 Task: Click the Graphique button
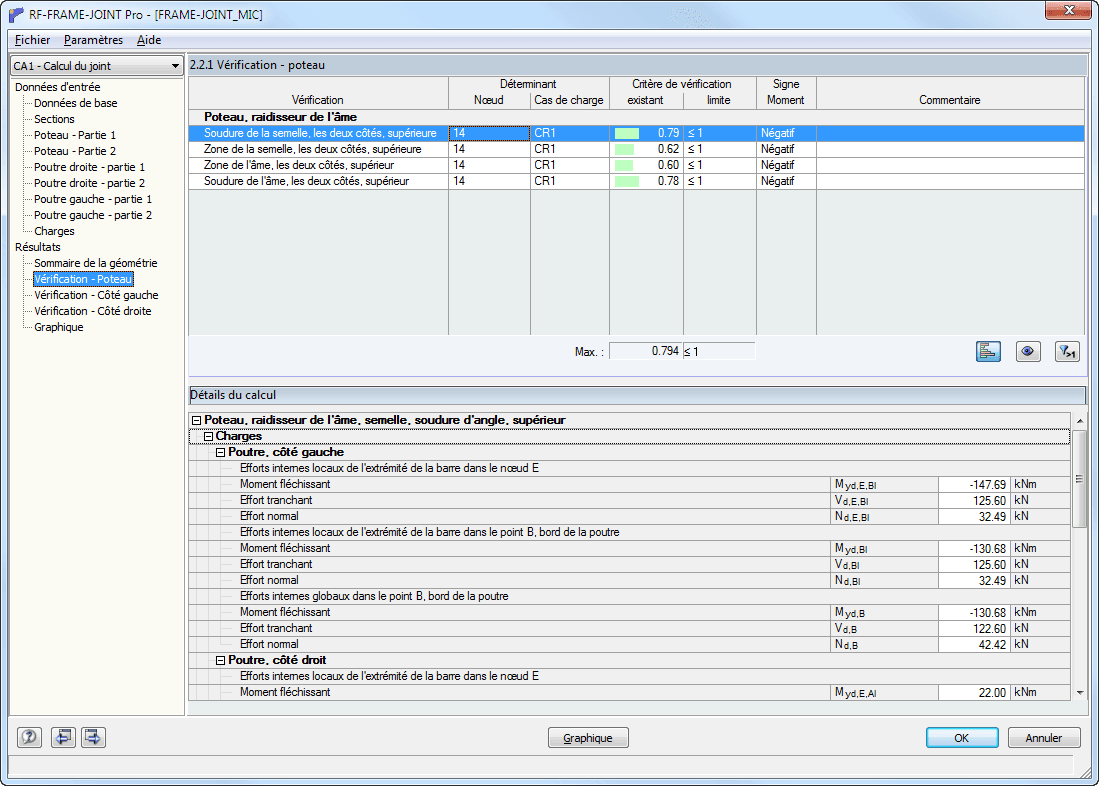pos(588,738)
